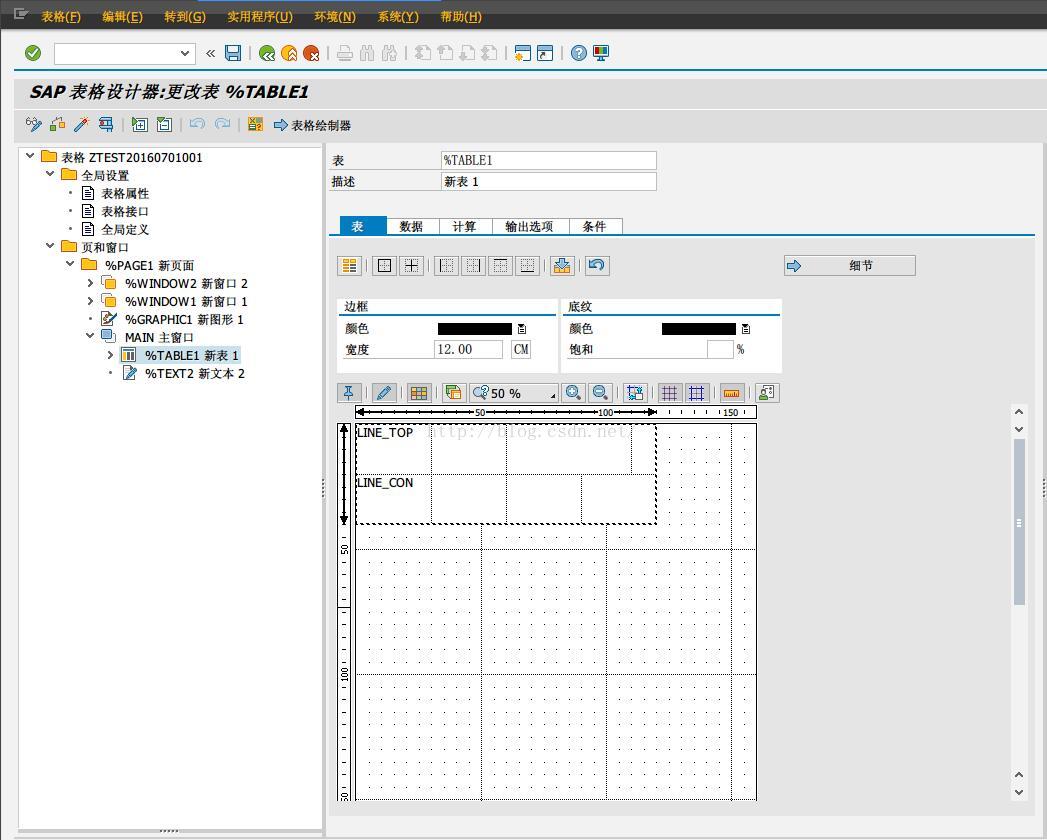Click the 描述 input field

point(548,182)
